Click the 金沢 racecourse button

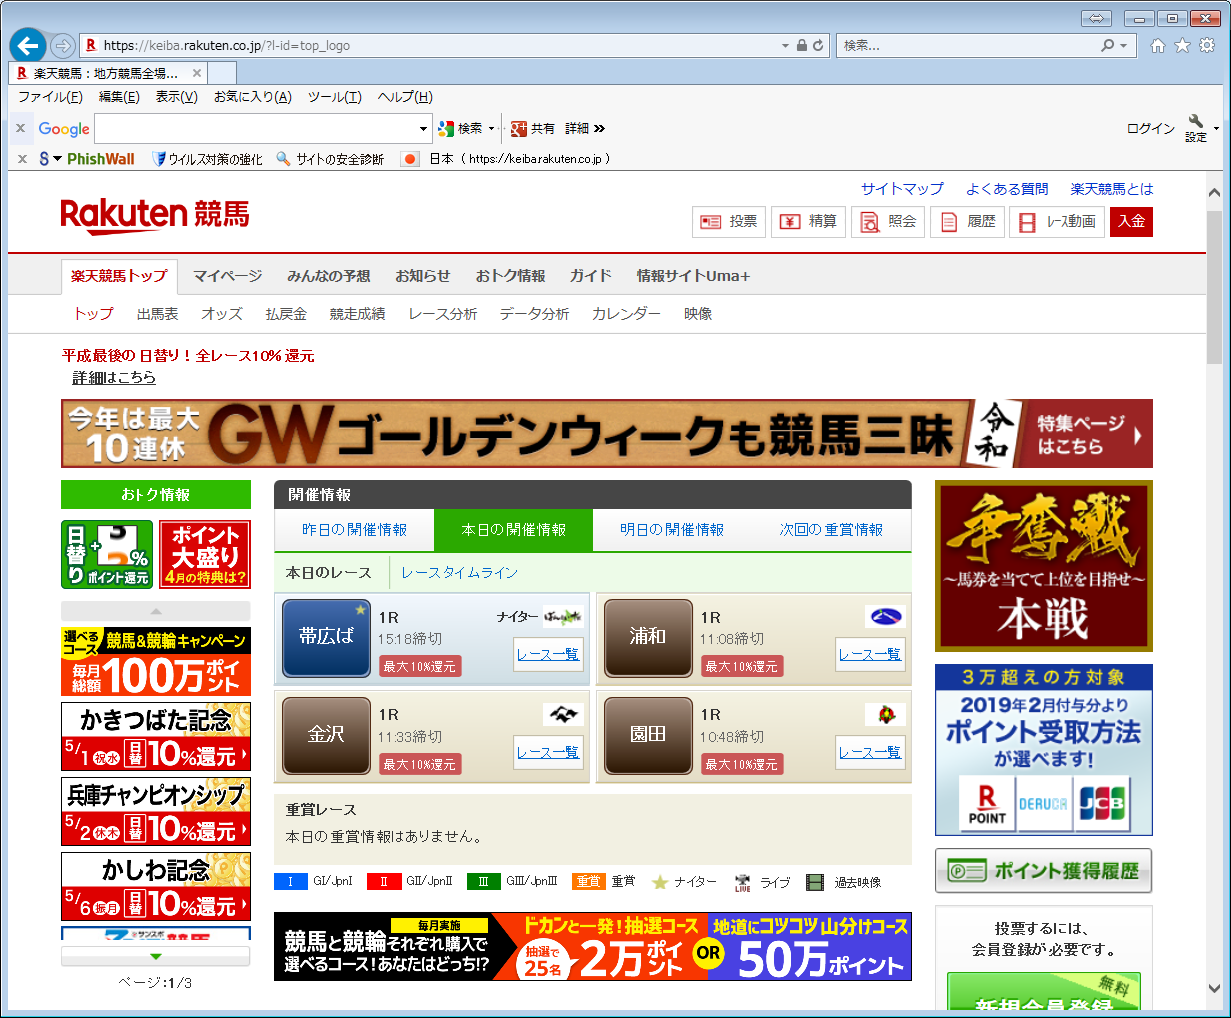326,735
